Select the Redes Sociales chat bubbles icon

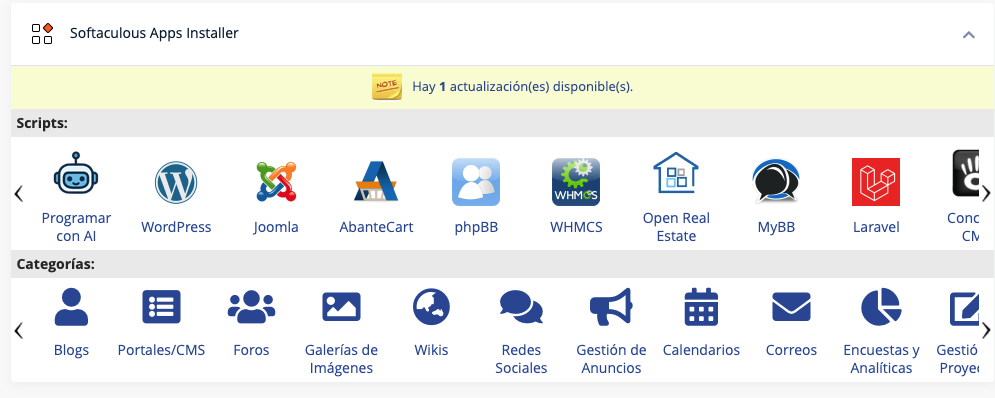(x=521, y=307)
